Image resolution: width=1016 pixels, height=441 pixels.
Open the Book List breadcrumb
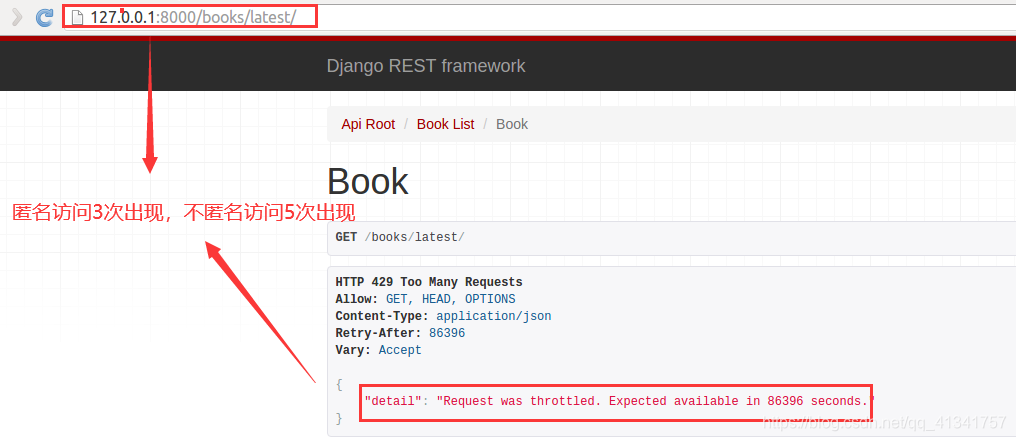pyautogui.click(x=445, y=124)
